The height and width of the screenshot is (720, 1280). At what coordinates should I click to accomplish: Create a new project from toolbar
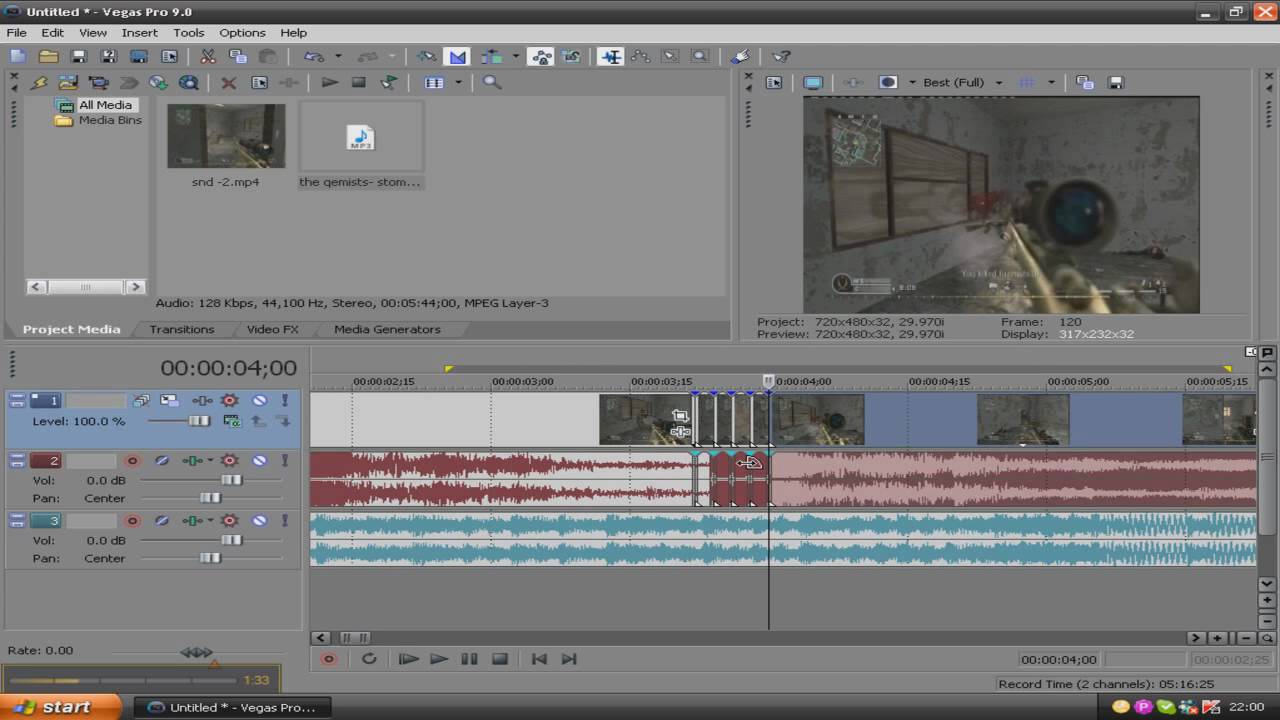[18, 57]
